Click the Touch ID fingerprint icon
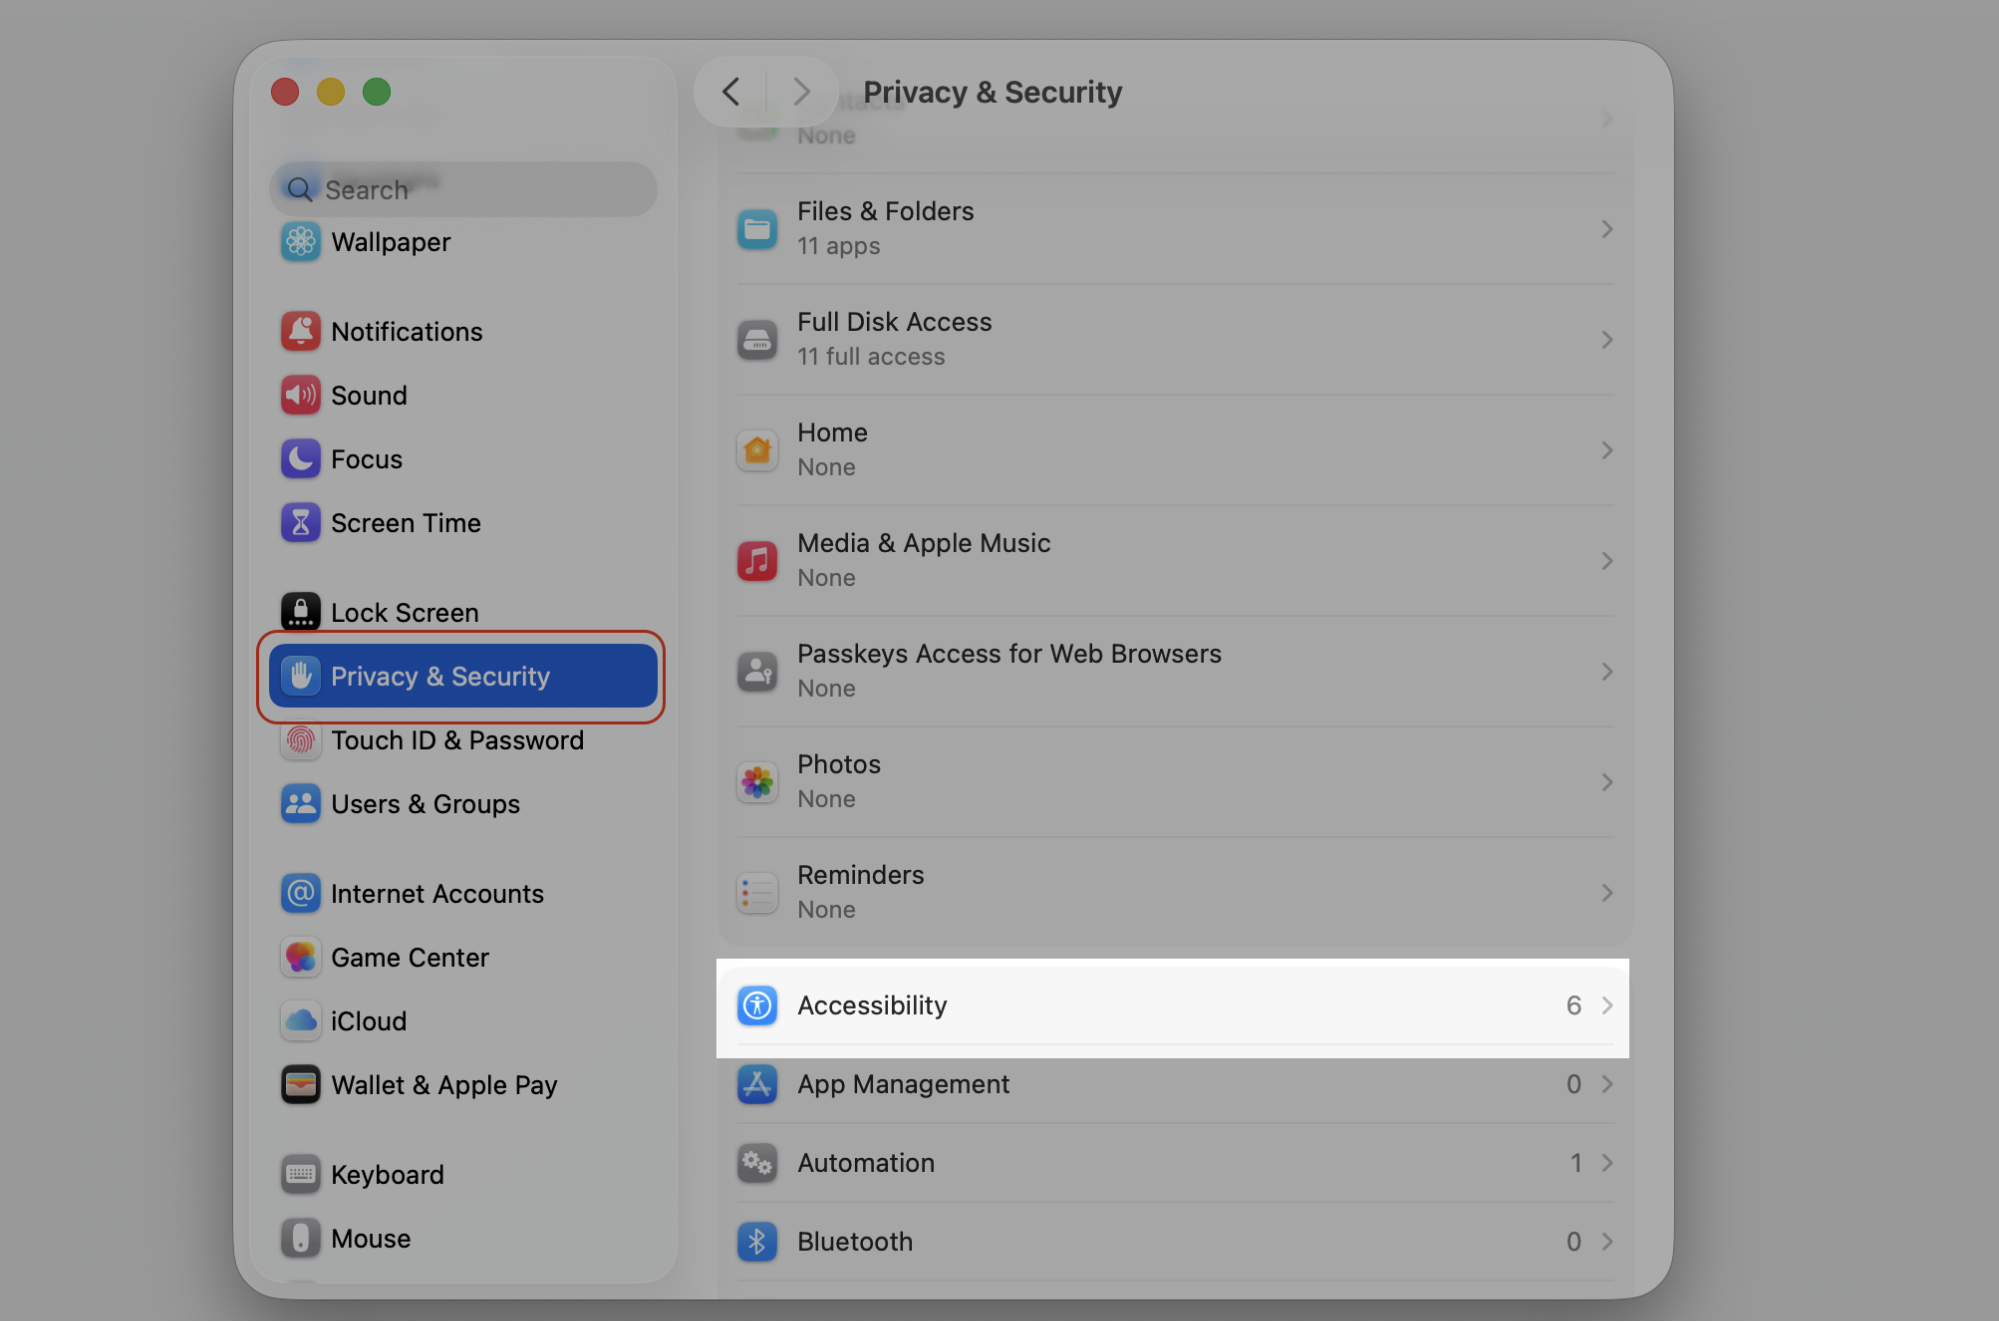The width and height of the screenshot is (1999, 1322). (300, 740)
